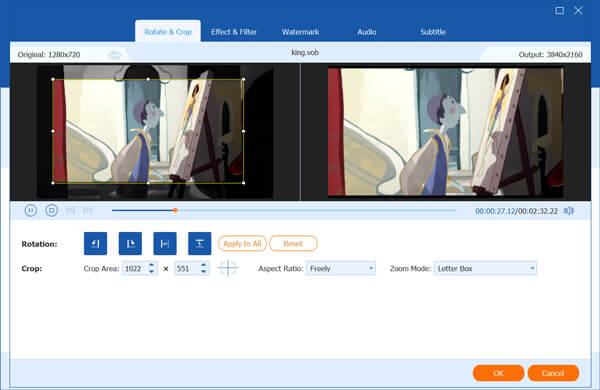Flip video horizontally
The width and height of the screenshot is (600, 390).
pyautogui.click(x=165, y=243)
